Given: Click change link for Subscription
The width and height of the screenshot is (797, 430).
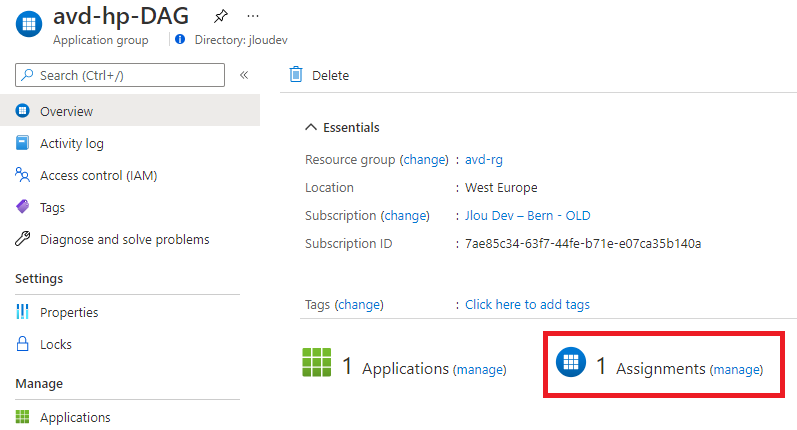Looking at the screenshot, I should (407, 216).
